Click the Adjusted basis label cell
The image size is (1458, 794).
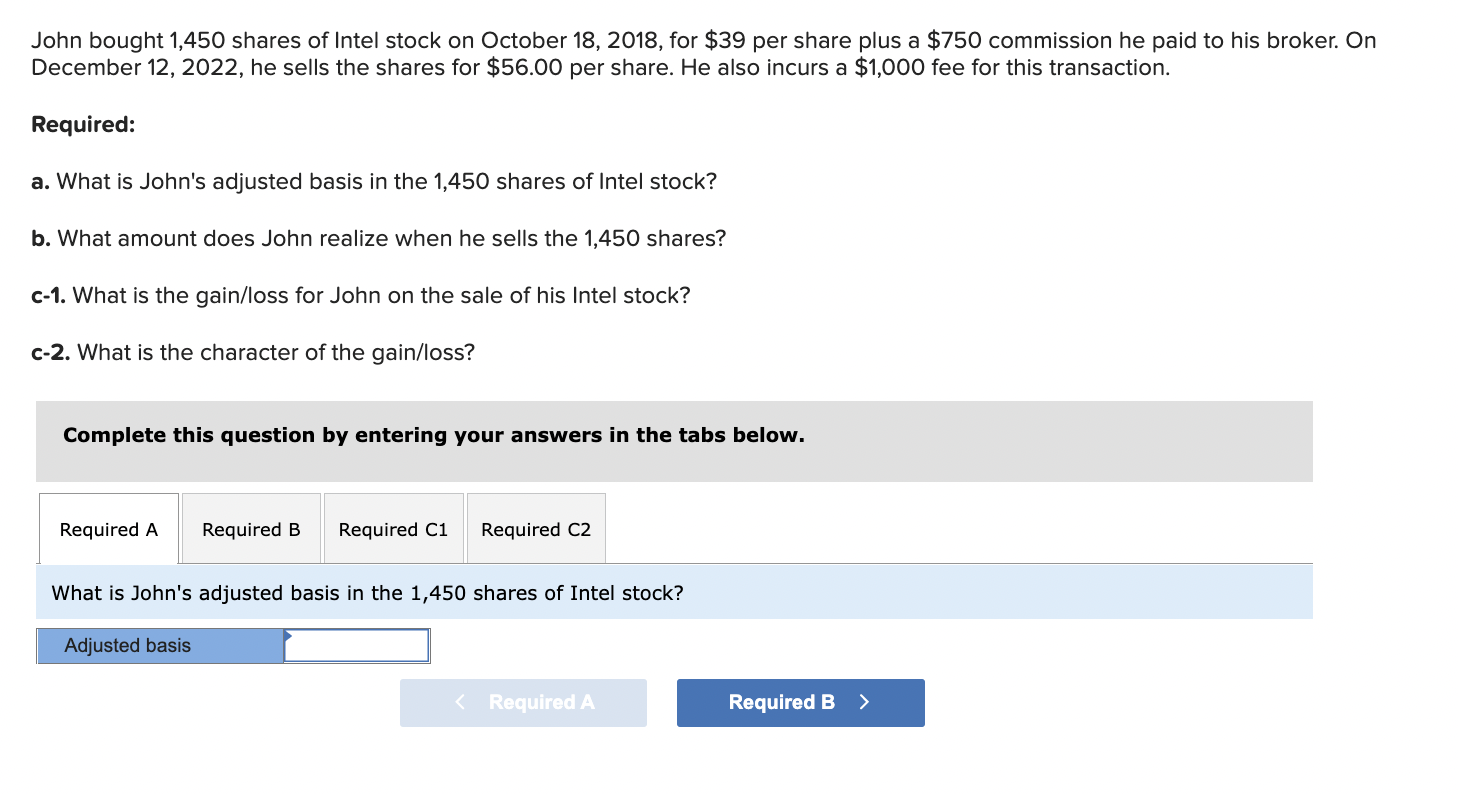pyautogui.click(x=160, y=646)
